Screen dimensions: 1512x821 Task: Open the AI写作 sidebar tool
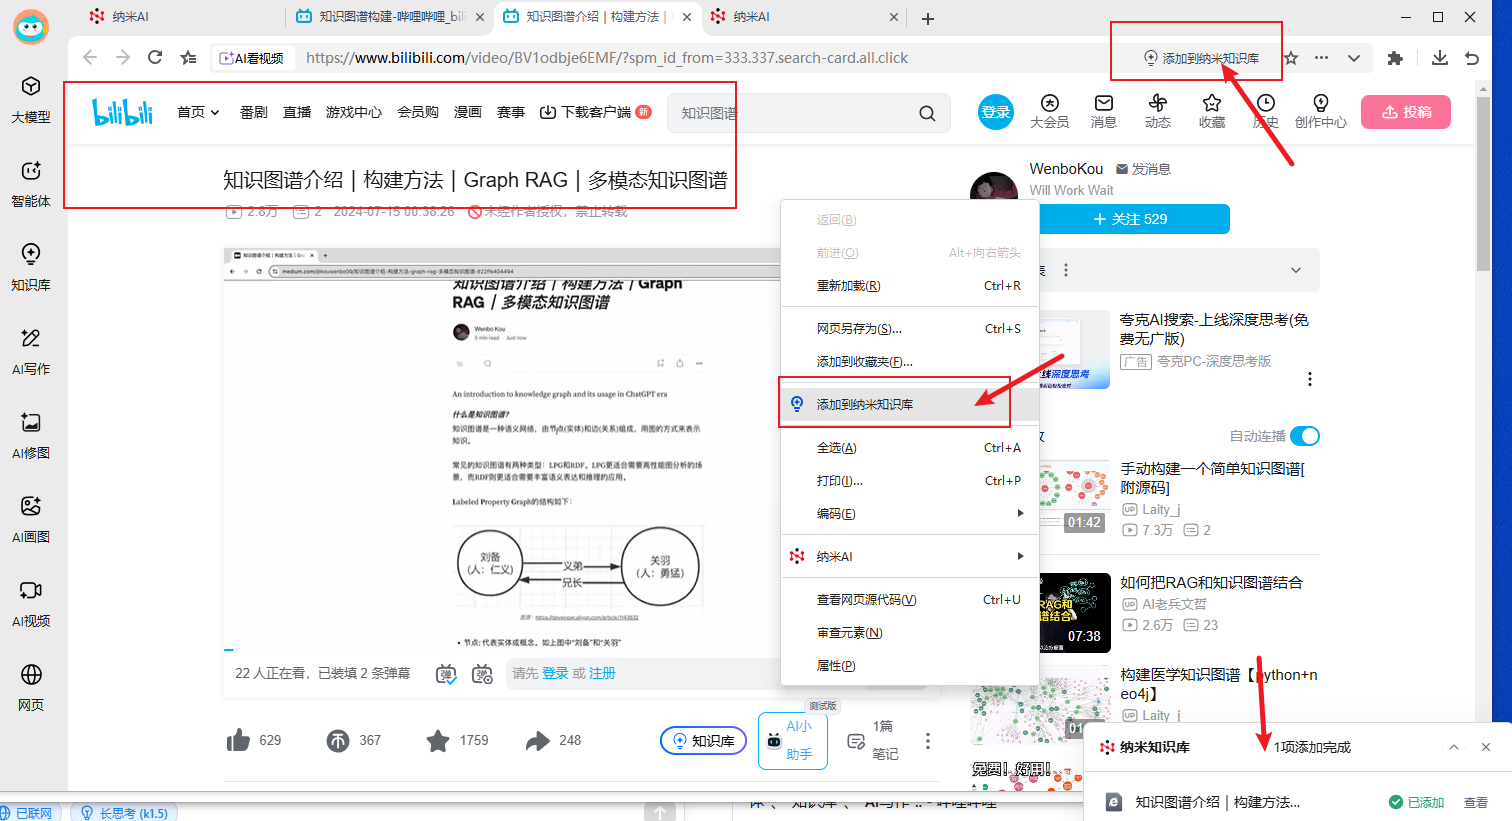tap(31, 352)
